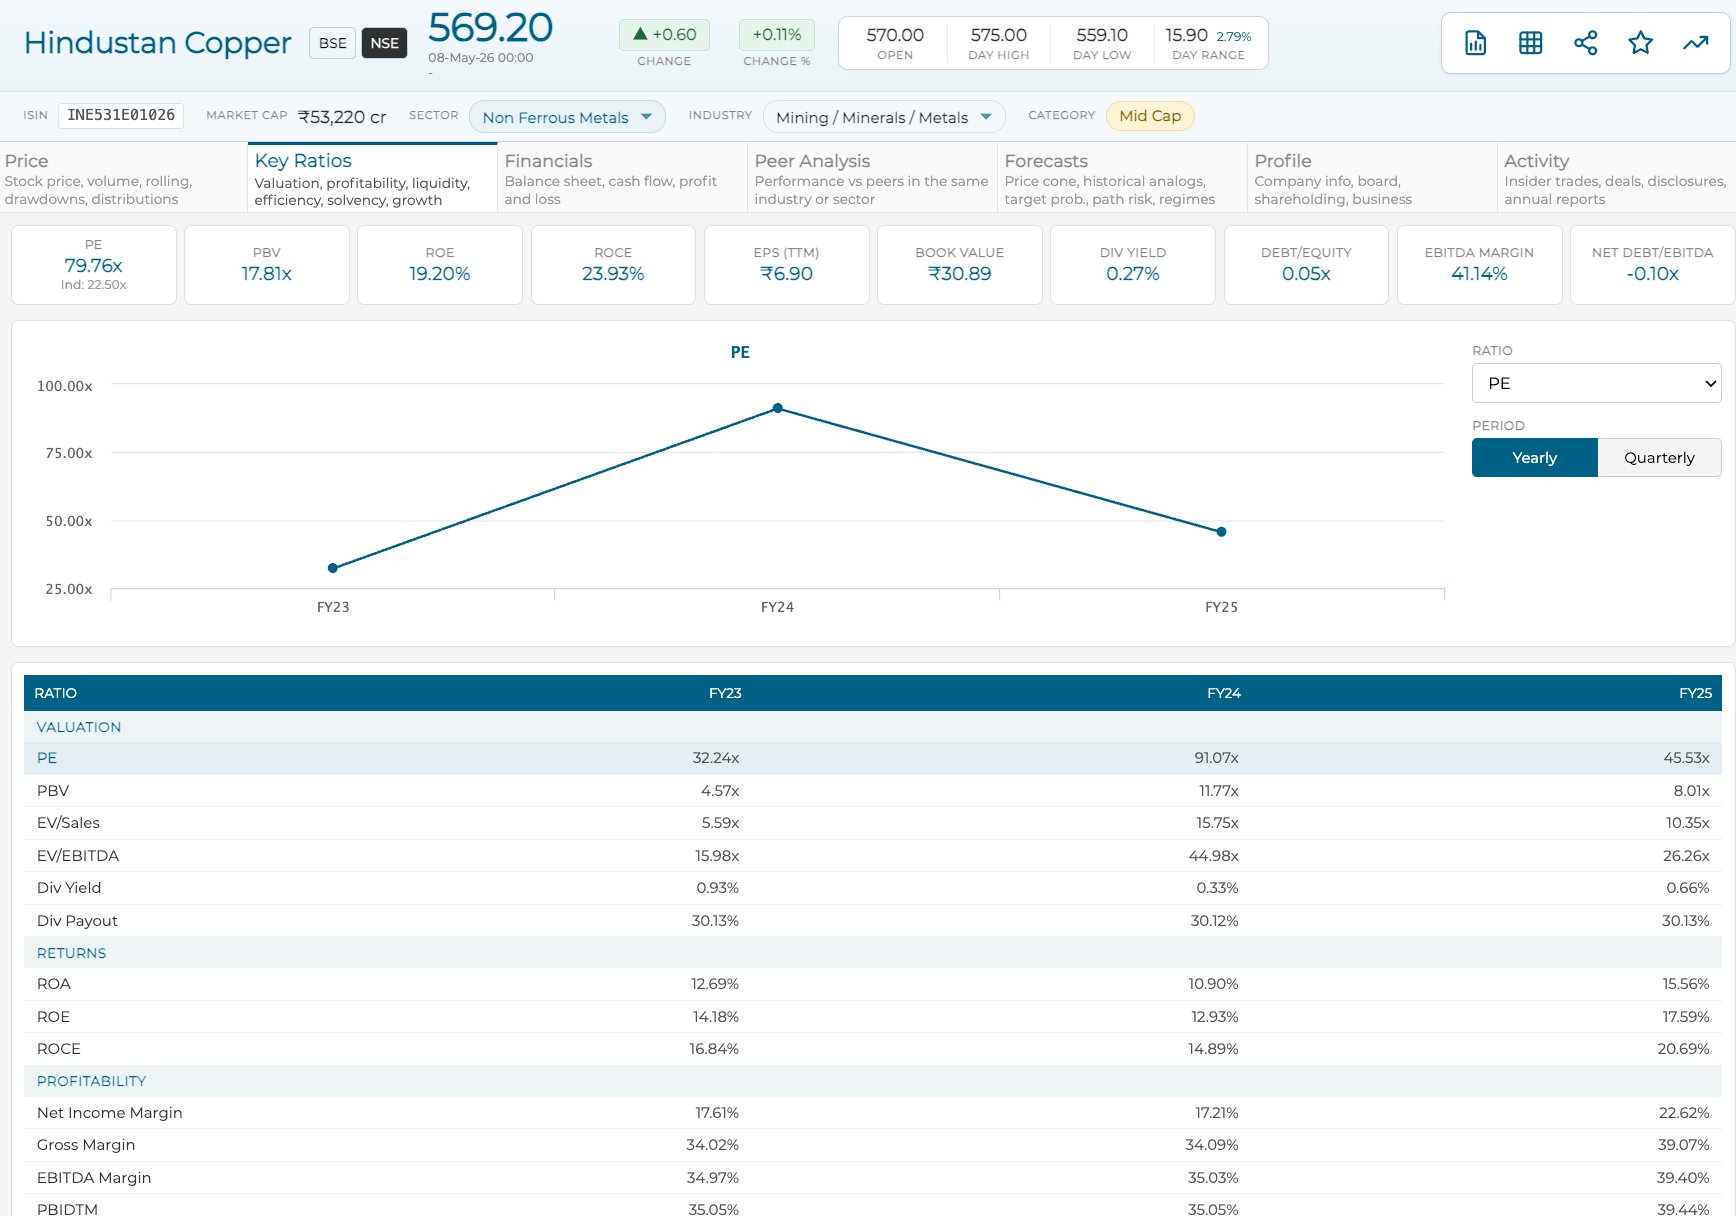Click the Net Debt/EBITDA card
Image resolution: width=1736 pixels, height=1216 pixels.
tap(1653, 265)
